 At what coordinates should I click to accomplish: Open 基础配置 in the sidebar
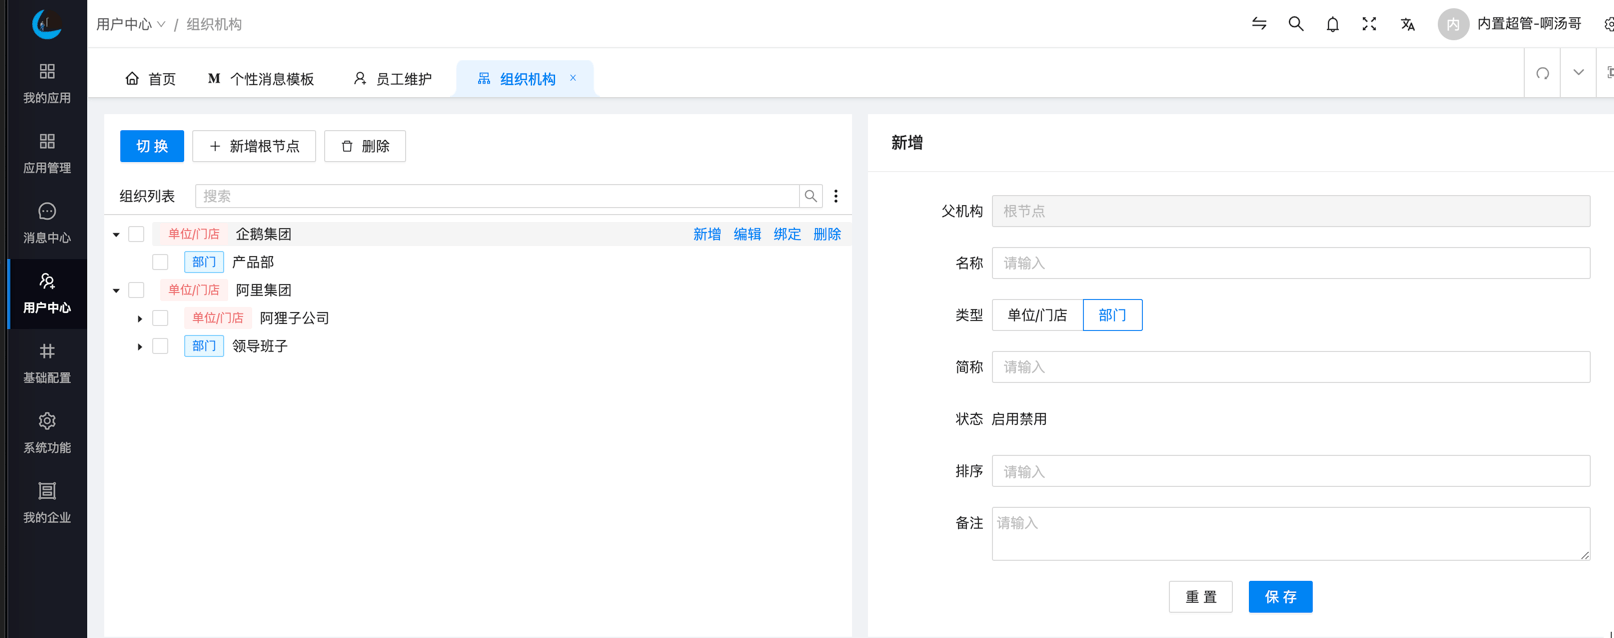pyautogui.click(x=47, y=363)
